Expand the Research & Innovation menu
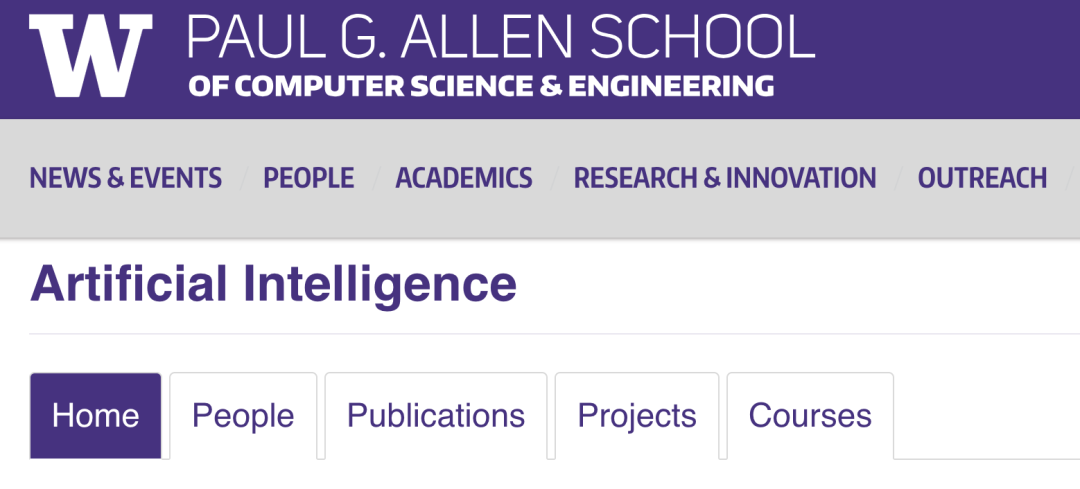The height and width of the screenshot is (489, 1080). tap(725, 178)
